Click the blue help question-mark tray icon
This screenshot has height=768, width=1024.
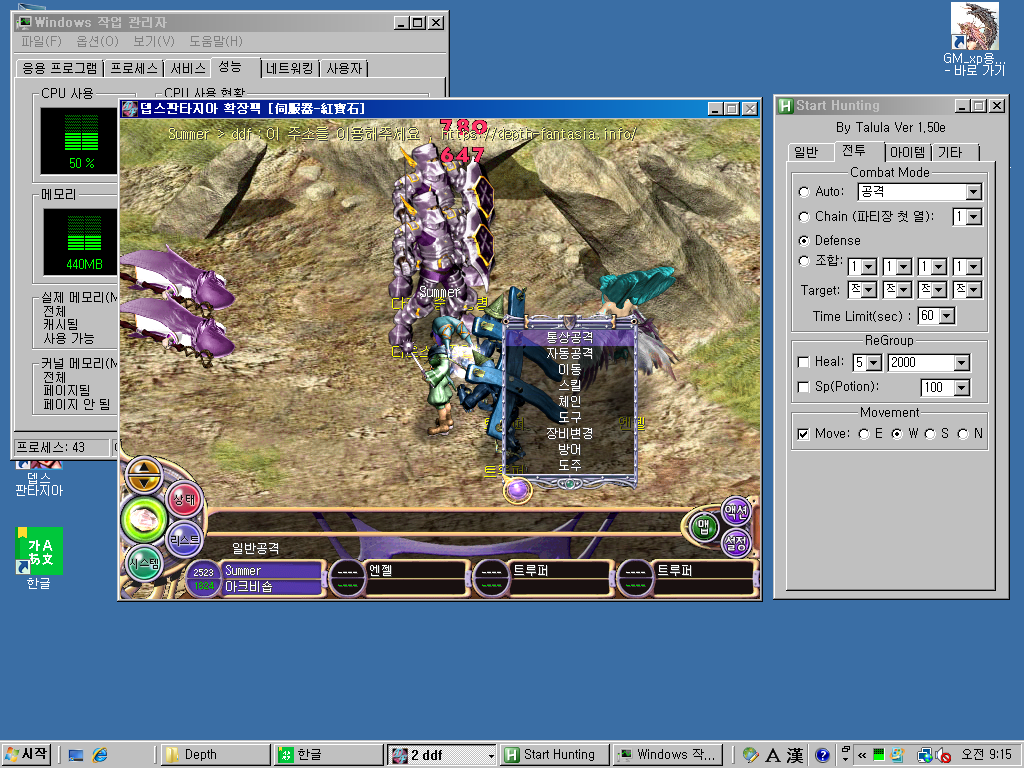point(822,756)
